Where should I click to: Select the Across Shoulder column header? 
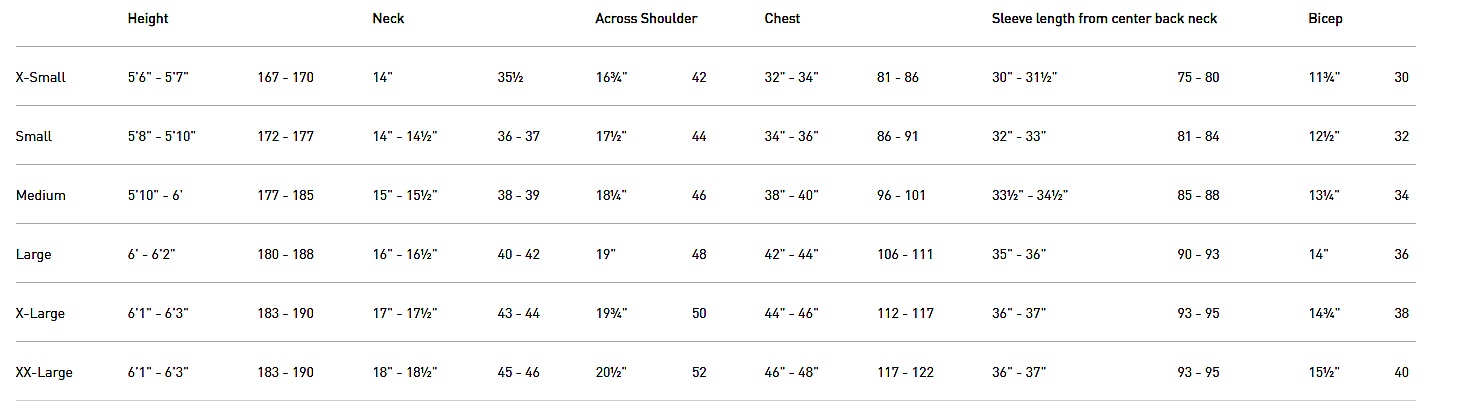[646, 19]
